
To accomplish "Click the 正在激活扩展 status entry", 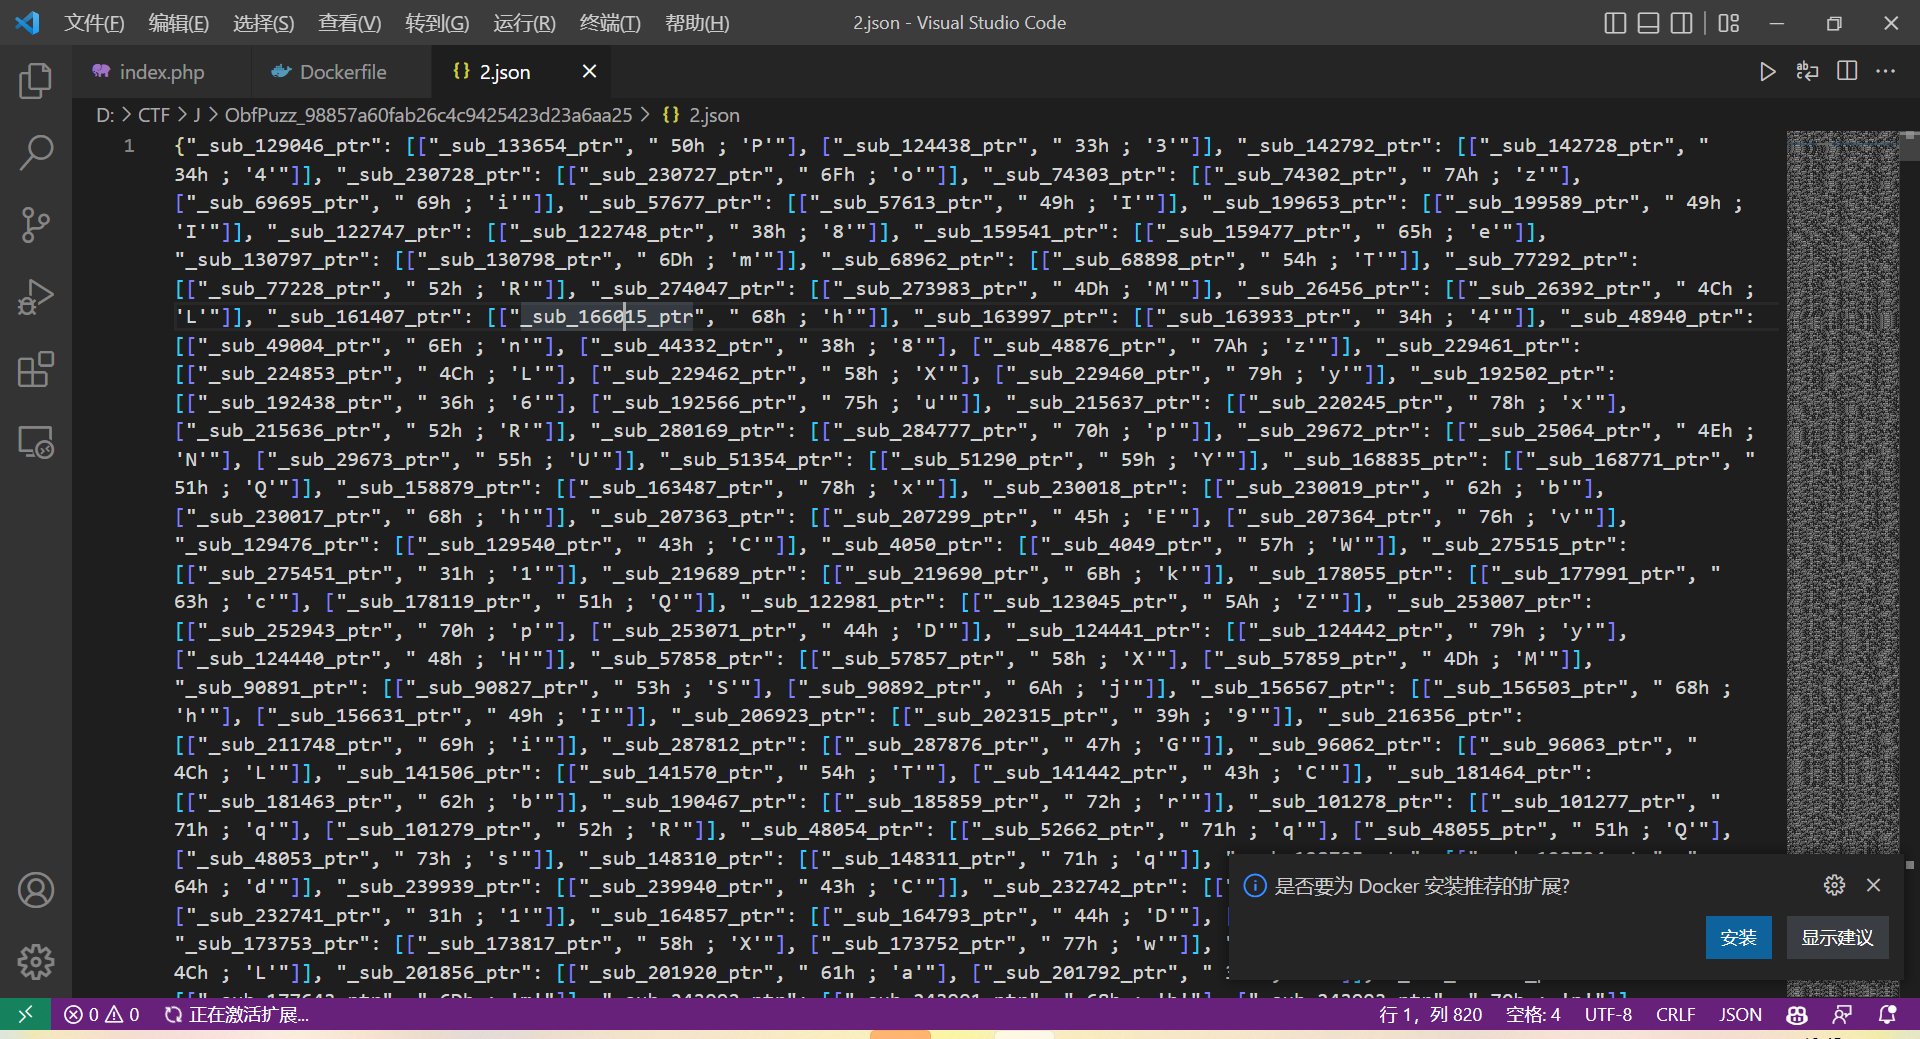I will coord(237,1014).
